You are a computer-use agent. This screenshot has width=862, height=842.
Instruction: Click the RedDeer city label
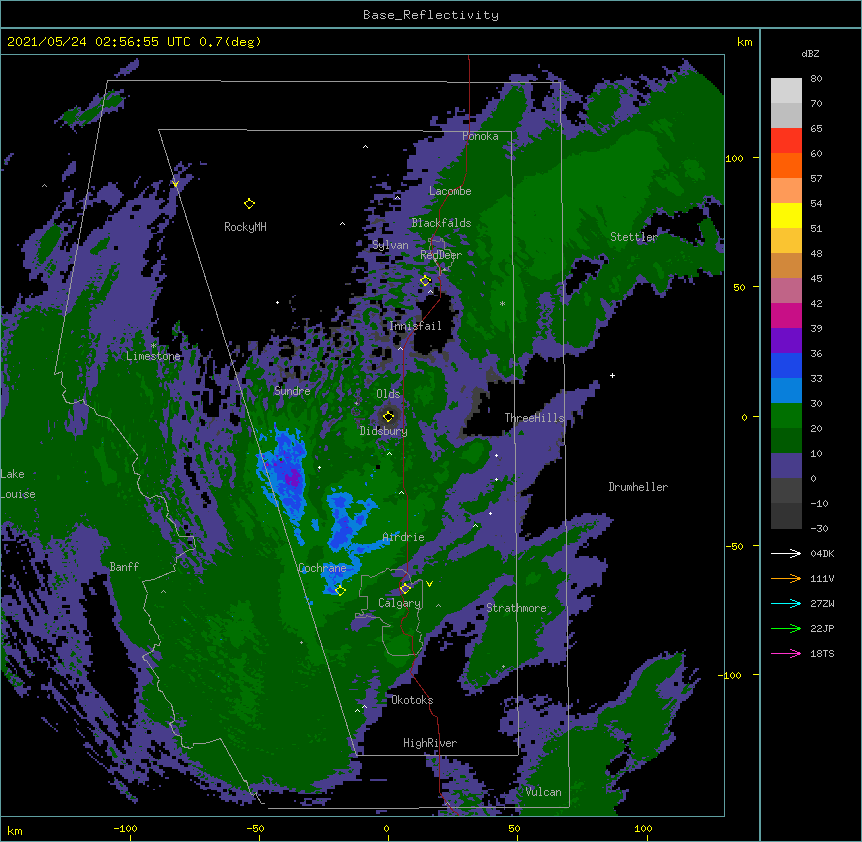[x=441, y=255]
